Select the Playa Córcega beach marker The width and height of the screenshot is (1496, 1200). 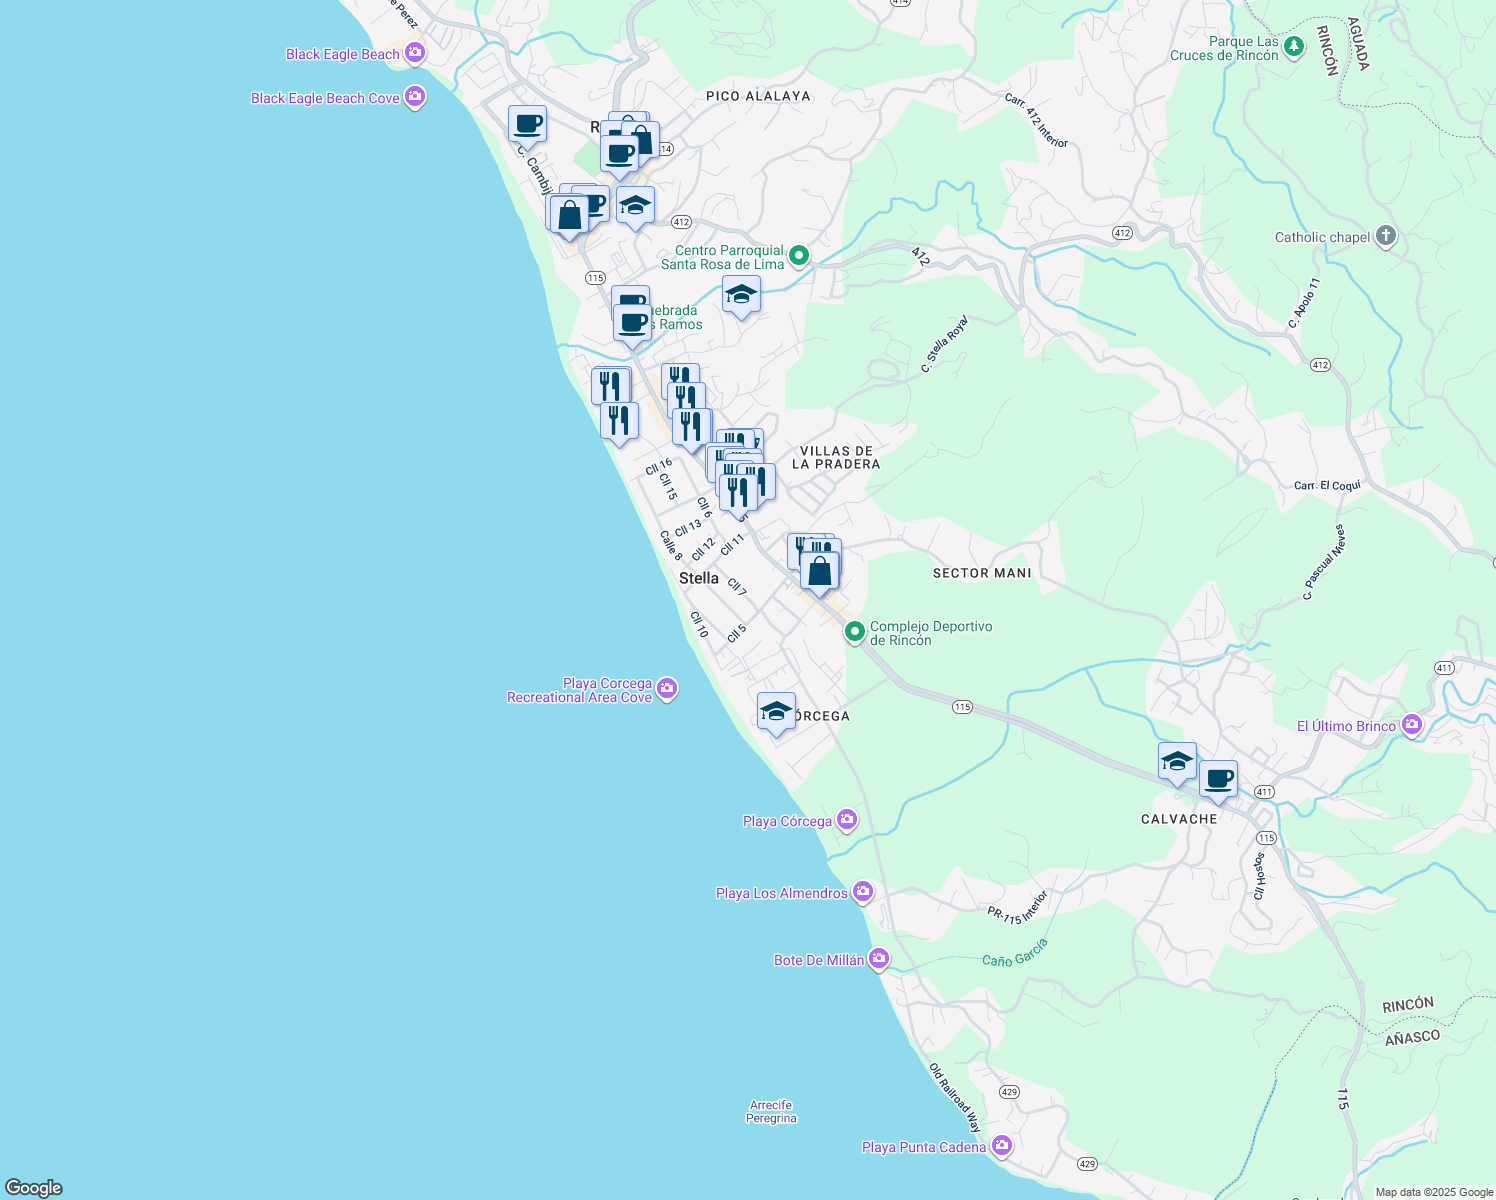(x=847, y=820)
